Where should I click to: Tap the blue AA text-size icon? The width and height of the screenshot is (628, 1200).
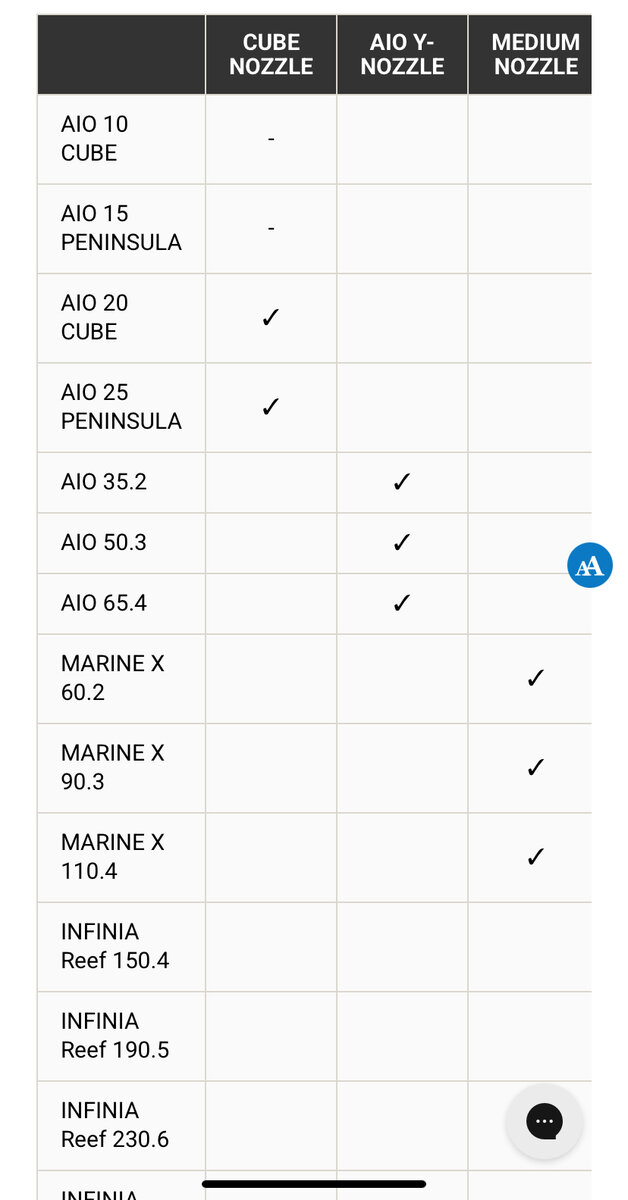[589, 566]
